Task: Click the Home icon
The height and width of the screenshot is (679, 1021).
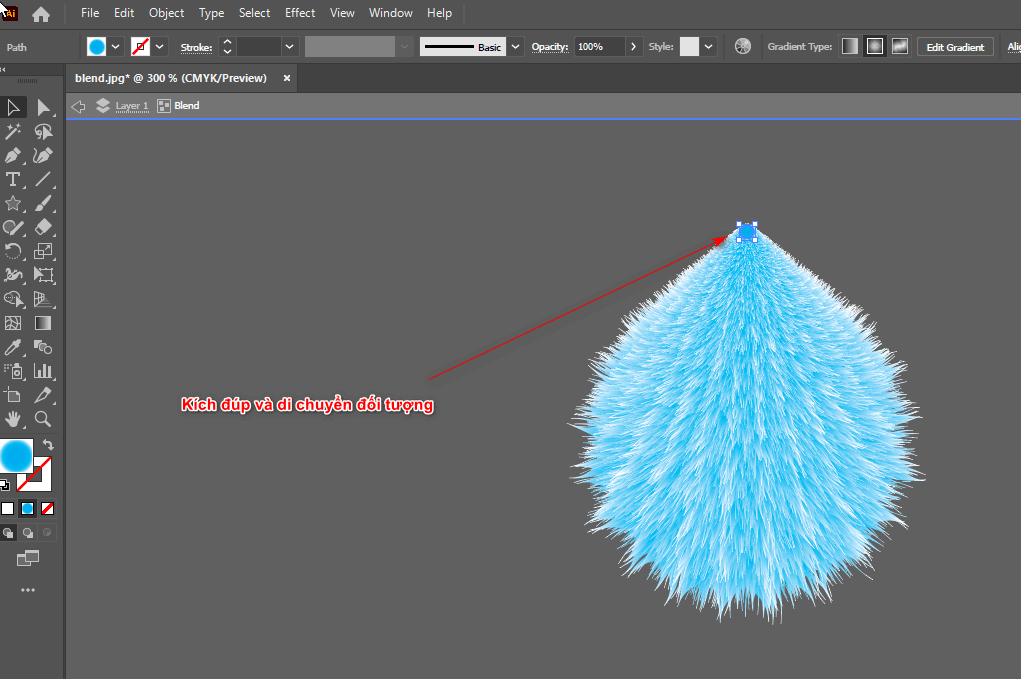Action: pyautogui.click(x=41, y=14)
